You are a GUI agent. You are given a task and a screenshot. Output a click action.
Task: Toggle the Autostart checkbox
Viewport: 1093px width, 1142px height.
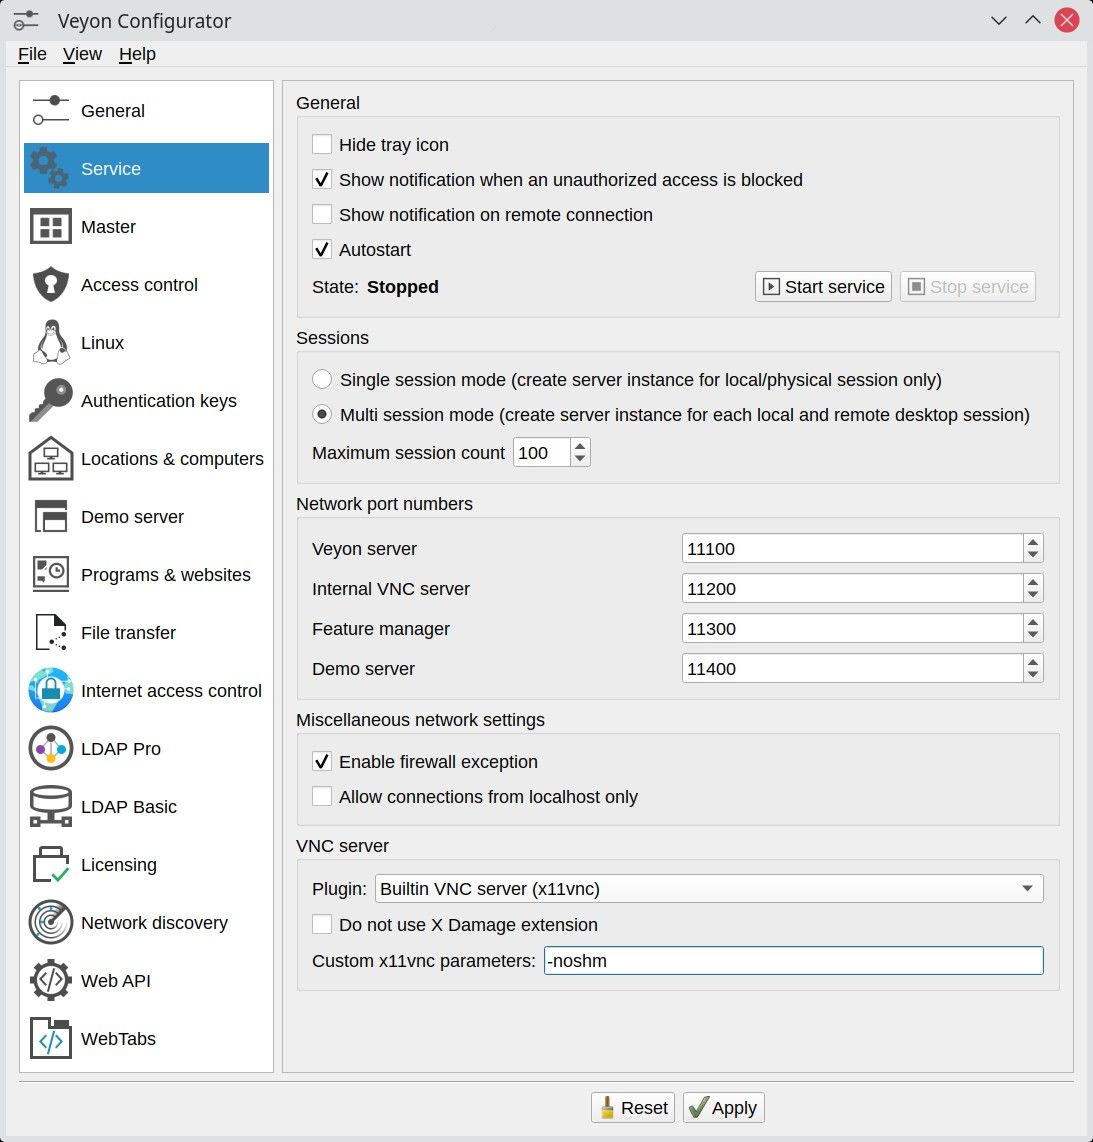pyautogui.click(x=322, y=249)
